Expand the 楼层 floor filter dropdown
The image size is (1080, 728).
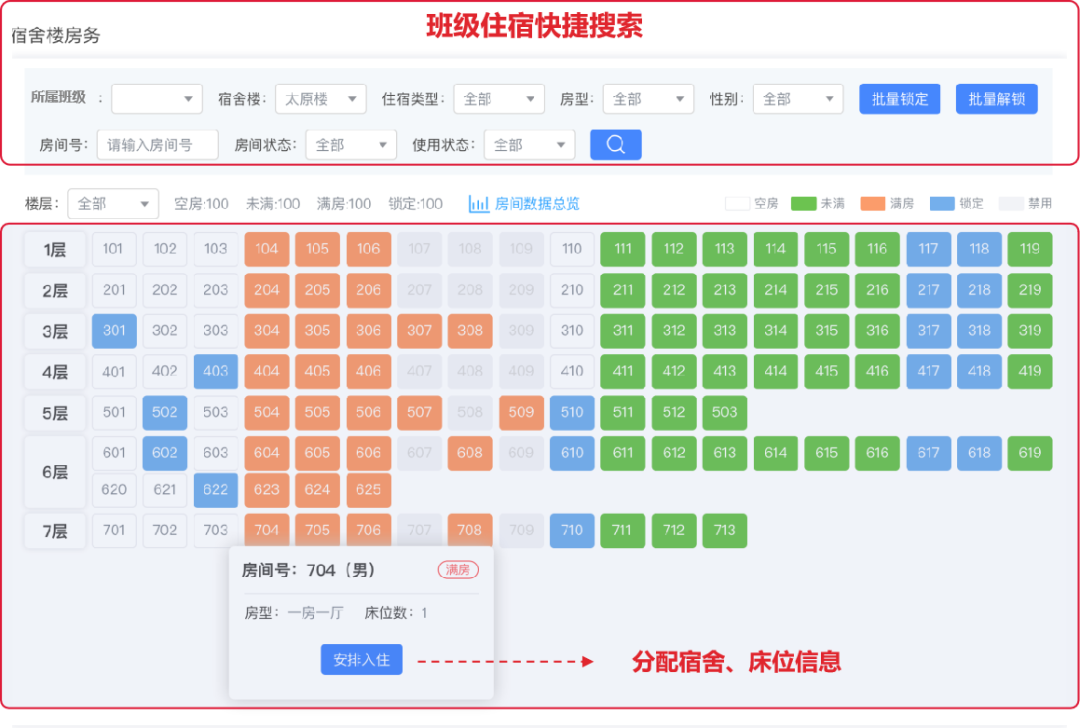coord(112,203)
